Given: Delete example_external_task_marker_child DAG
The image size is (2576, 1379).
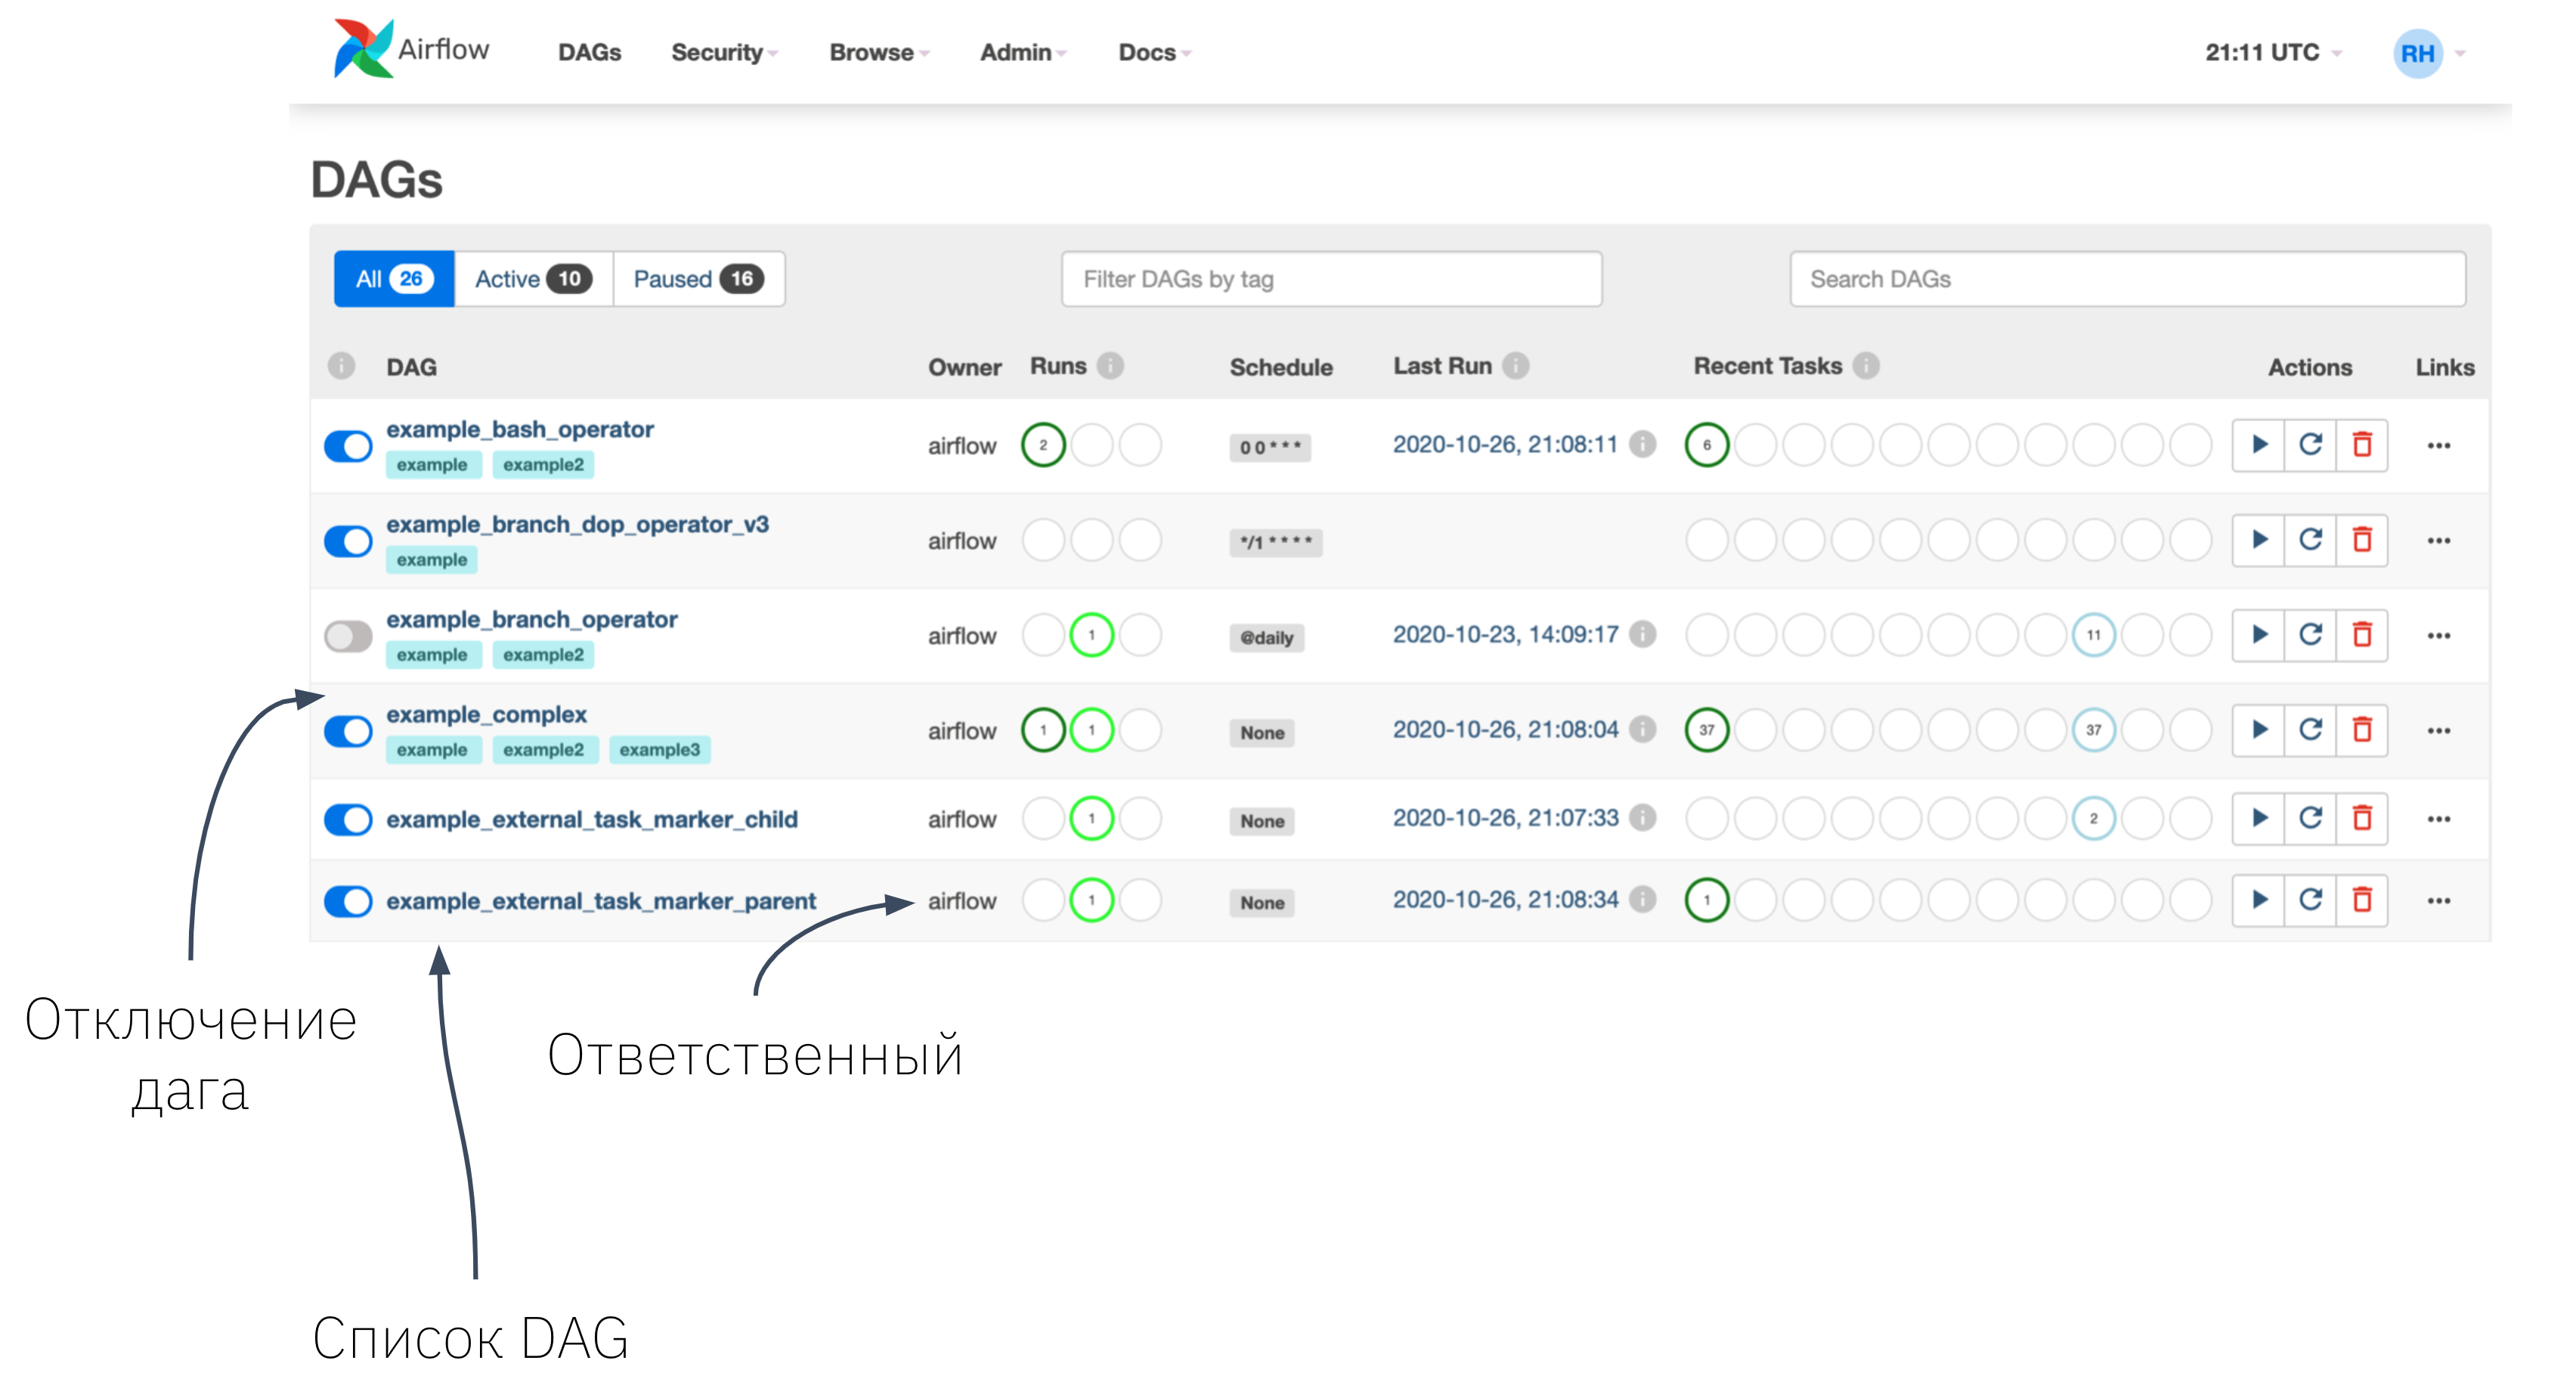Looking at the screenshot, I should 2362,818.
